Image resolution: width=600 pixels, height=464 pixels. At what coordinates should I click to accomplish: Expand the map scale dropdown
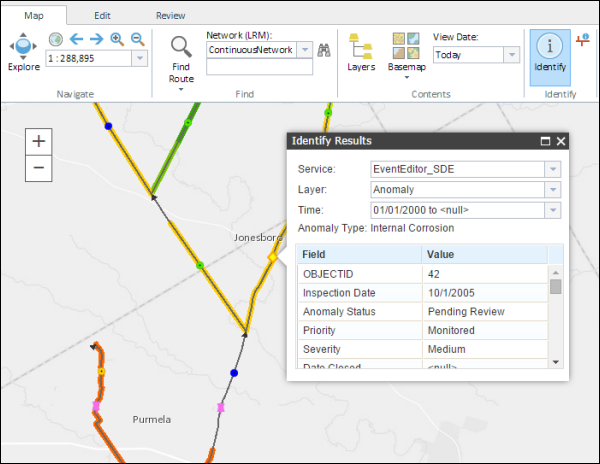click(138, 59)
